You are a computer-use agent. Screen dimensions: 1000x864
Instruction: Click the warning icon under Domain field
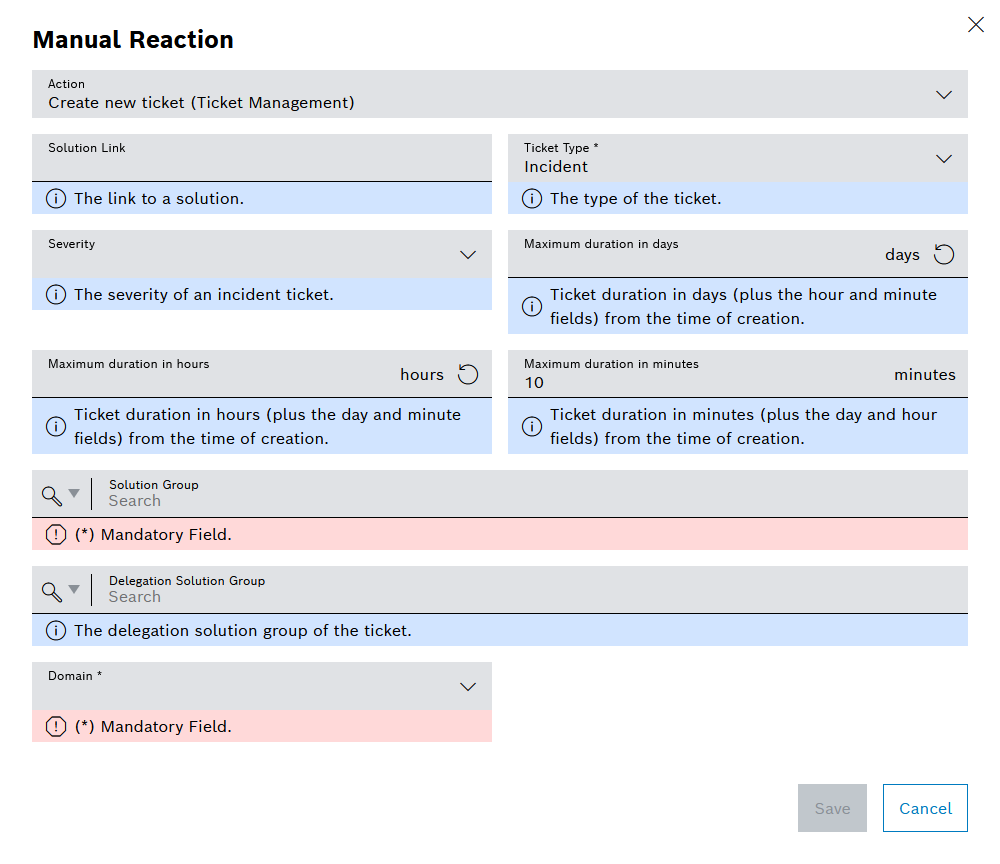click(56, 726)
